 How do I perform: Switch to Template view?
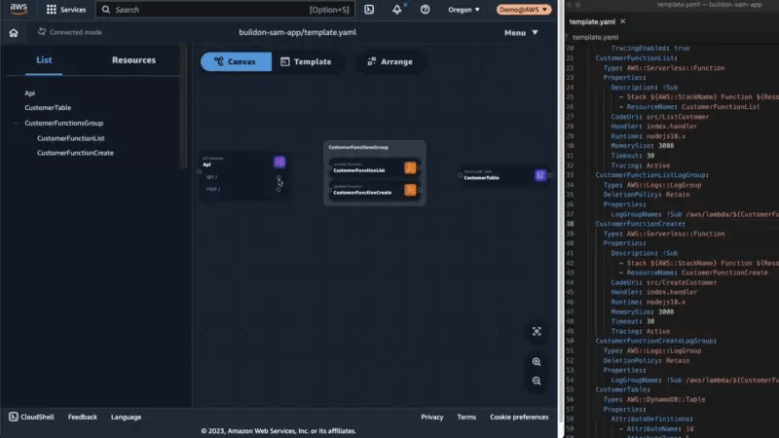pyautogui.click(x=306, y=62)
